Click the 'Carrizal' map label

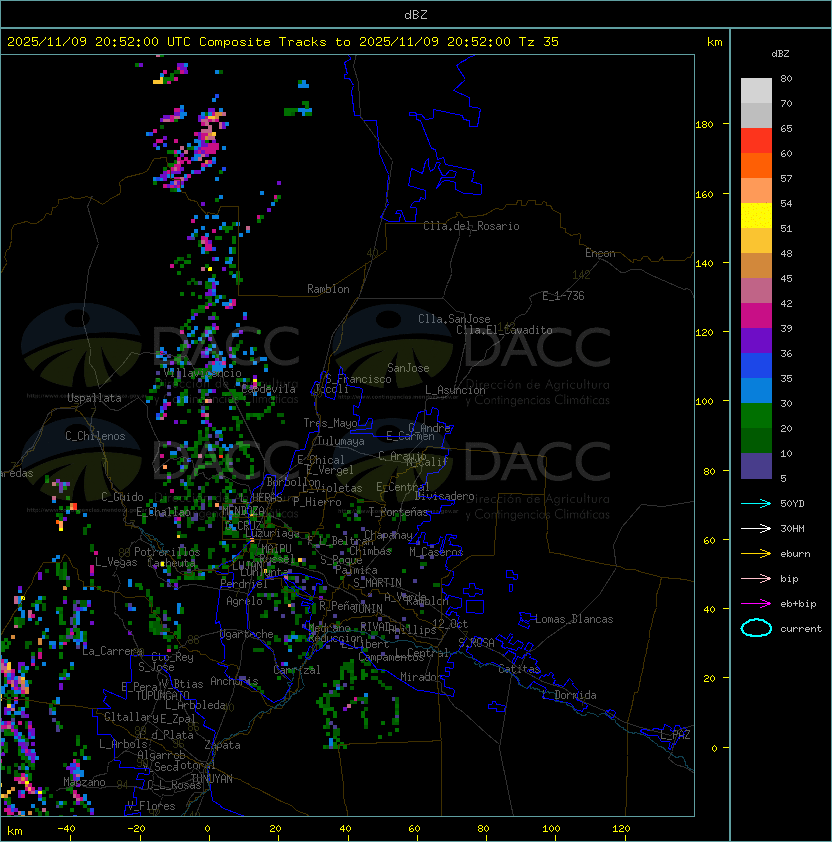(296, 670)
